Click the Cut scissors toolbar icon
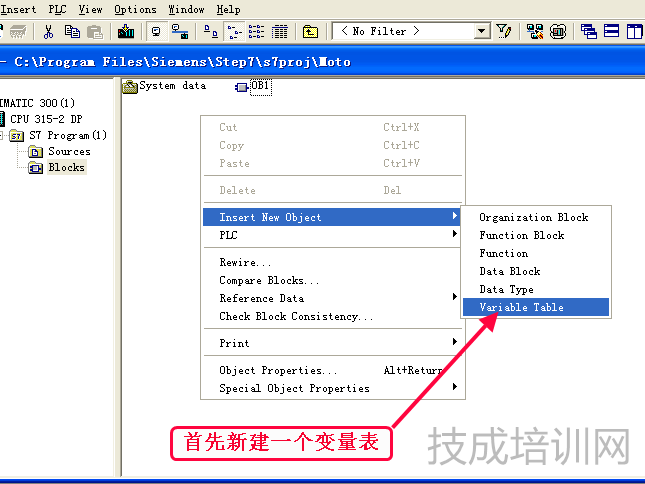The image size is (645, 484). click(47, 31)
